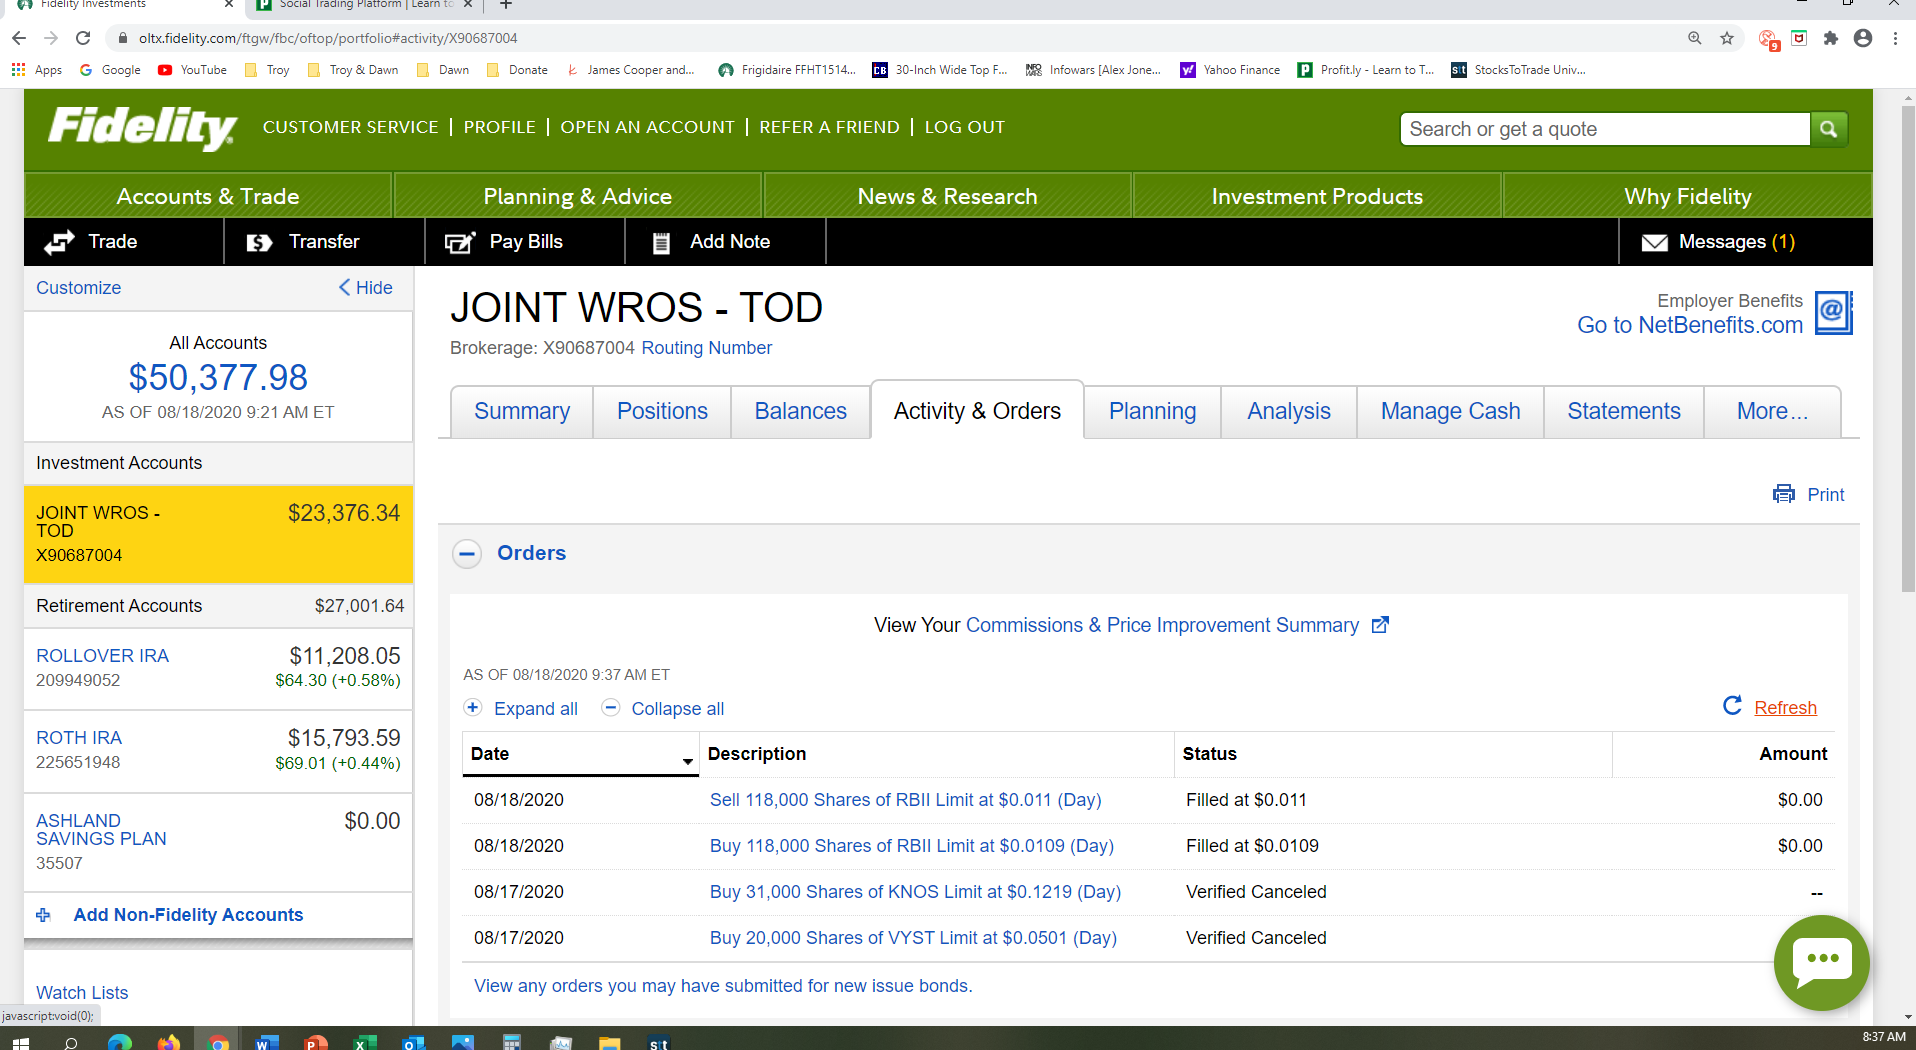This screenshot has height=1050, width=1916.
Task: Click the external link icon beside Commissions summary
Action: coord(1380,625)
